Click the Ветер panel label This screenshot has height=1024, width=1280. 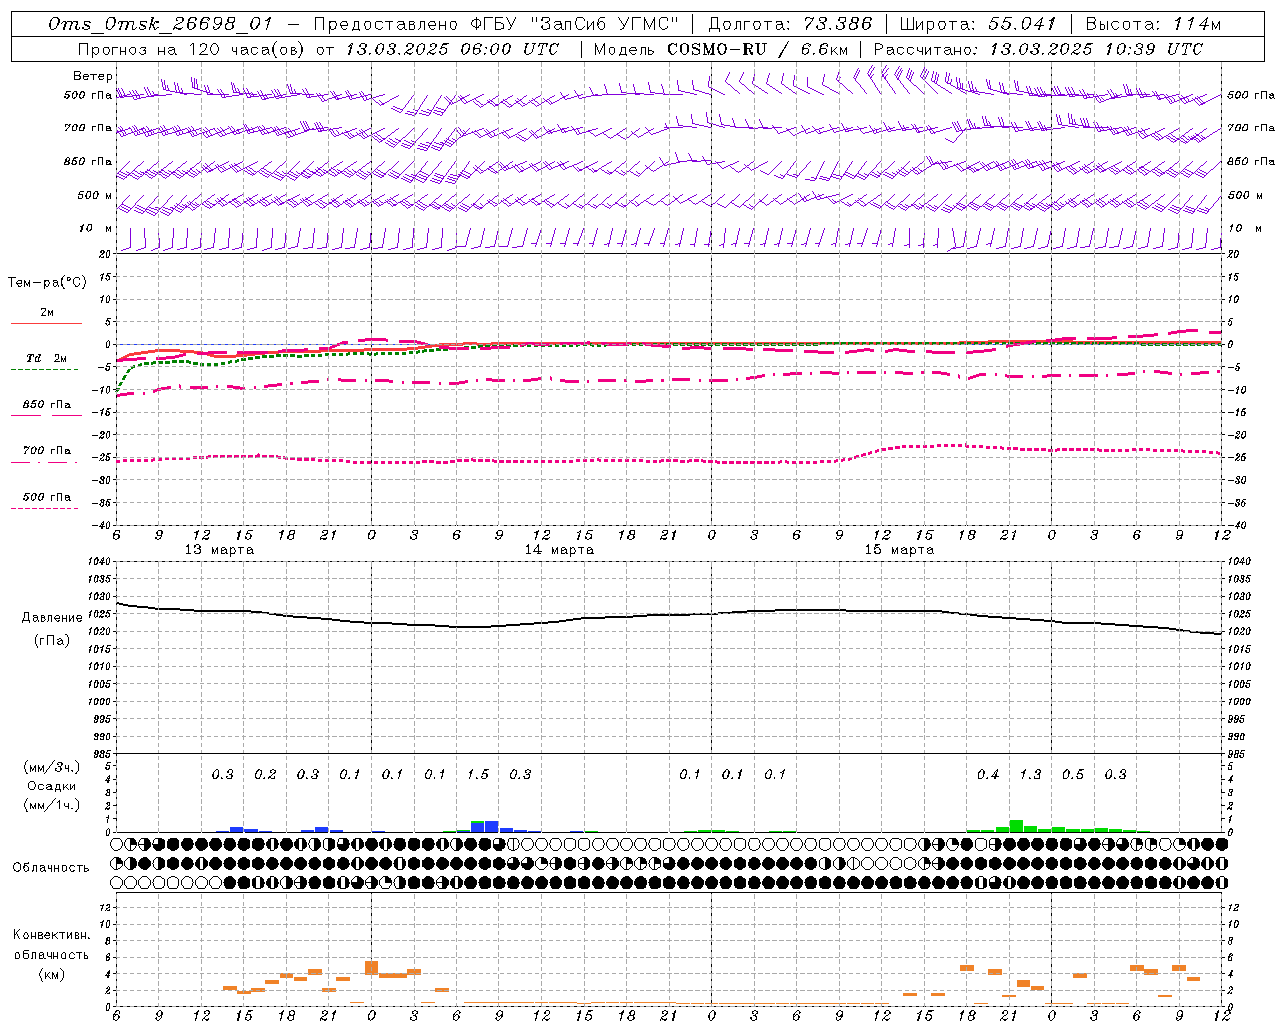coord(93,76)
